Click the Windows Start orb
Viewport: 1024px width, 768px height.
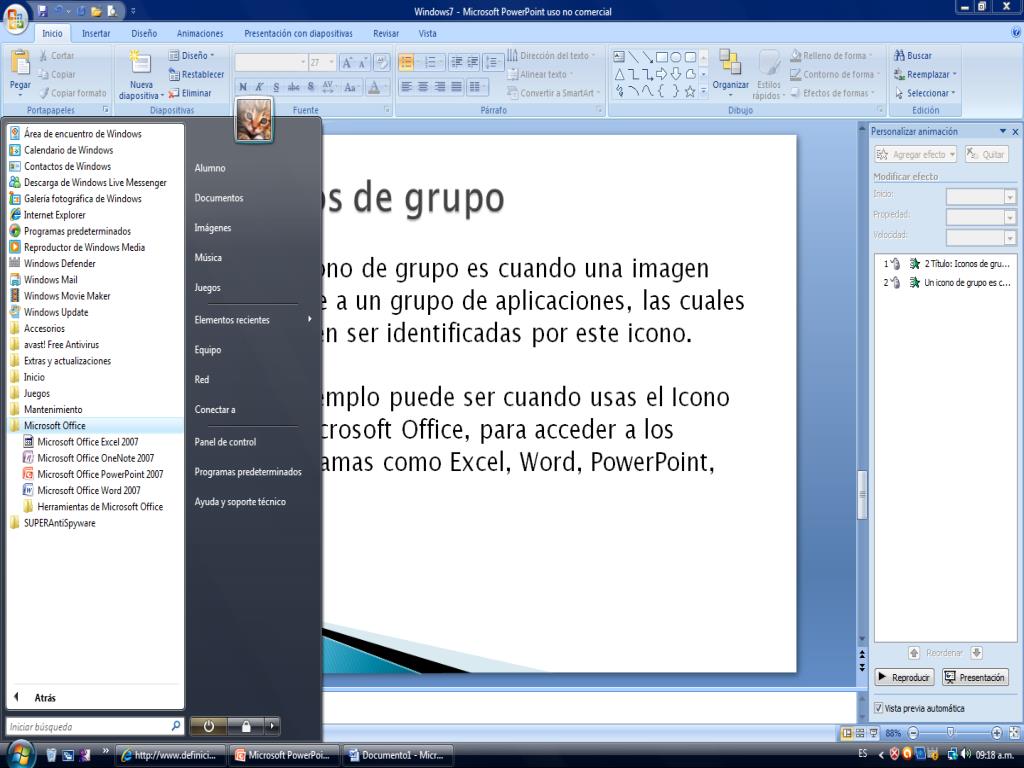[x=20, y=755]
